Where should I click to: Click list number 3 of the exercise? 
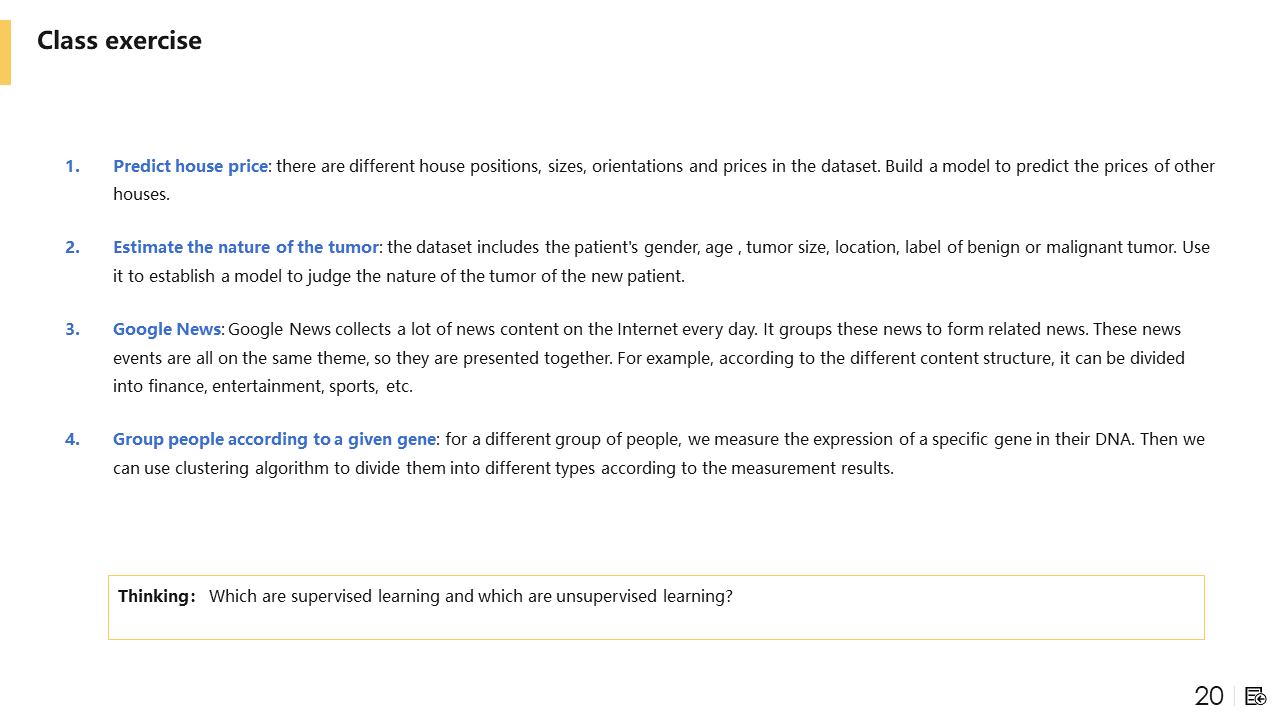click(72, 329)
